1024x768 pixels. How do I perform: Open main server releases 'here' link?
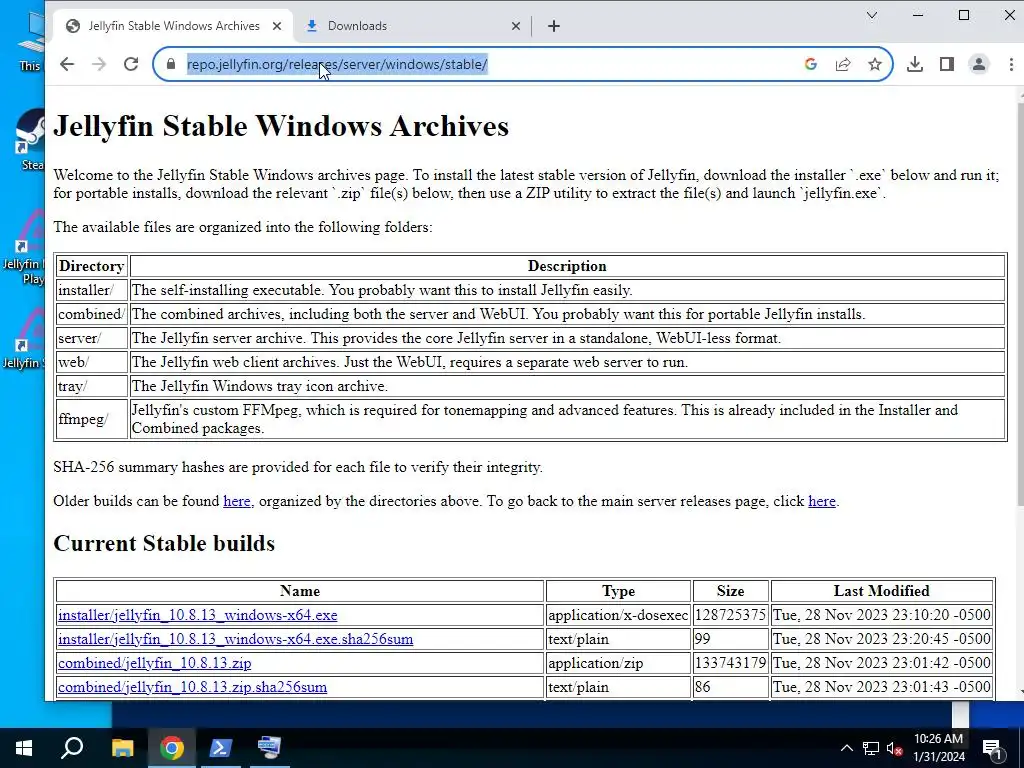pyautogui.click(x=822, y=501)
